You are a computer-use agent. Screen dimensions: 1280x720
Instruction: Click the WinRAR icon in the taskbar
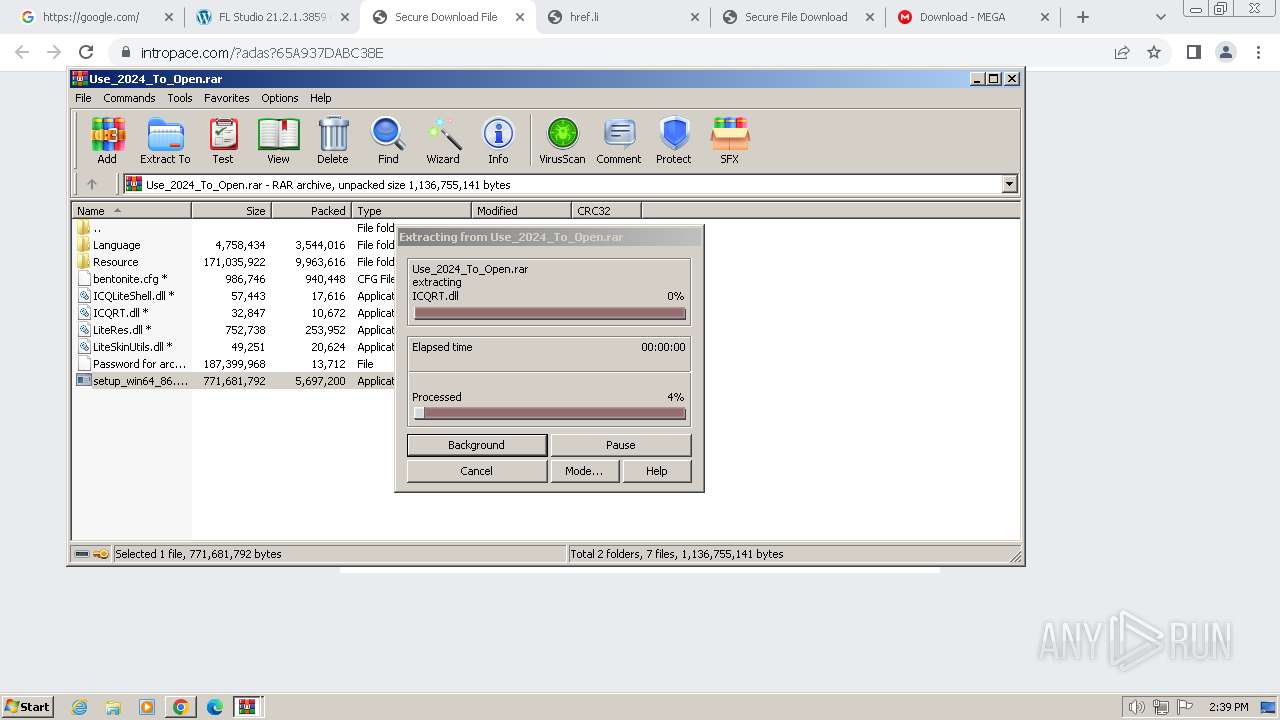[x=247, y=707]
